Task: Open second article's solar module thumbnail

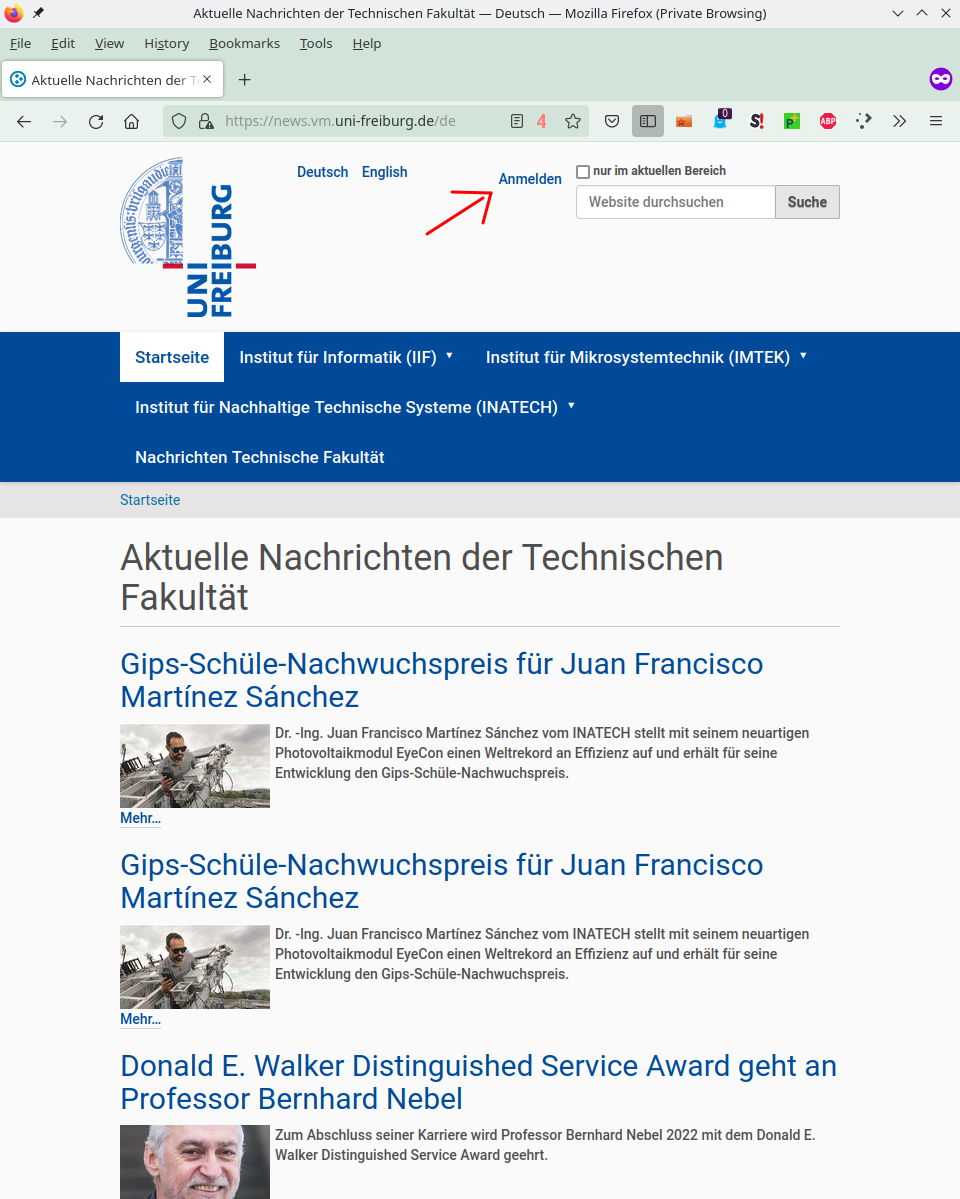Action: pyautogui.click(x=195, y=967)
